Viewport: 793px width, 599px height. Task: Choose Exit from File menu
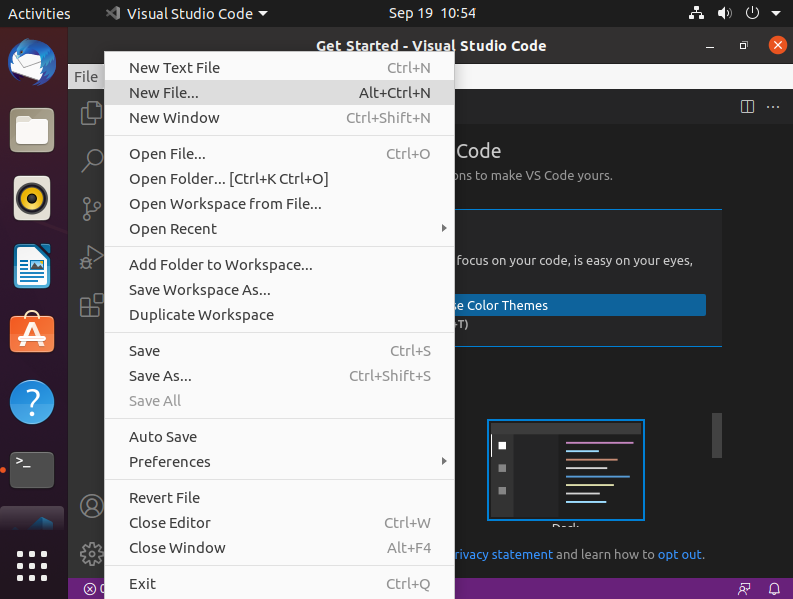[279, 584]
